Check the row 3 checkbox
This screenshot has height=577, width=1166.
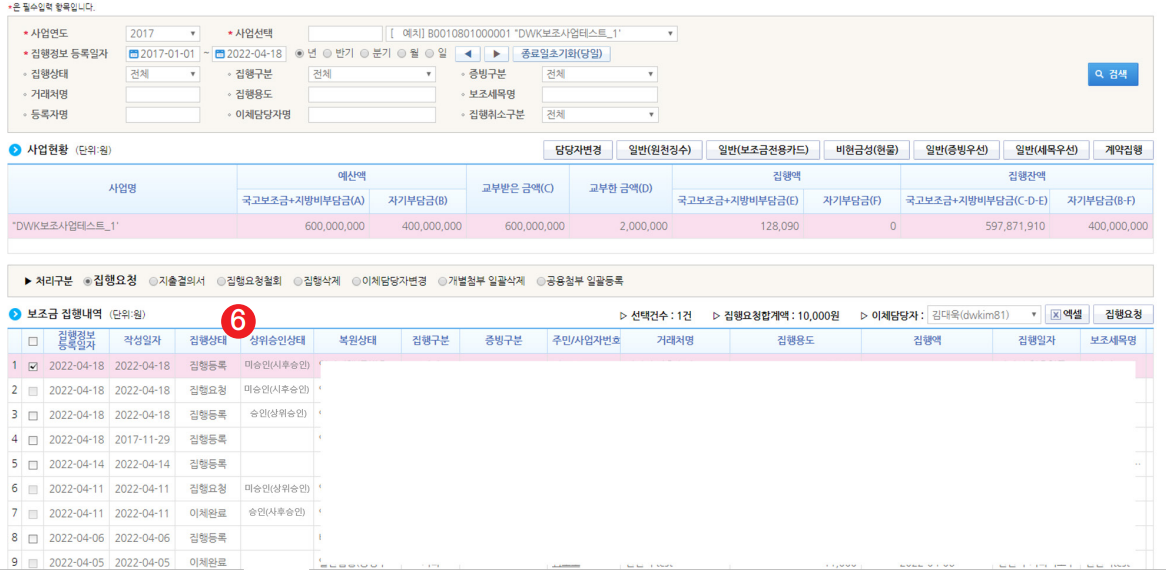(x=32, y=415)
